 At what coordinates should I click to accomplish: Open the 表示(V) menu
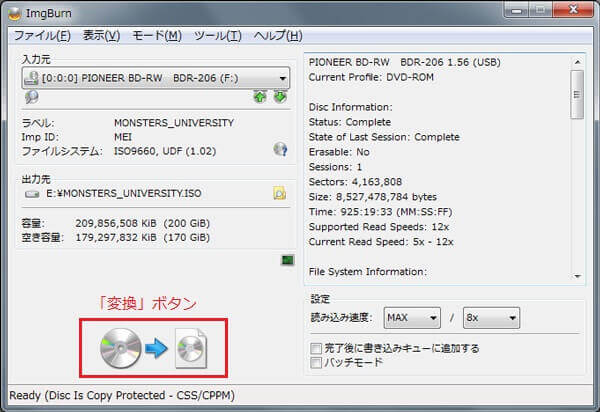pyautogui.click(x=101, y=36)
